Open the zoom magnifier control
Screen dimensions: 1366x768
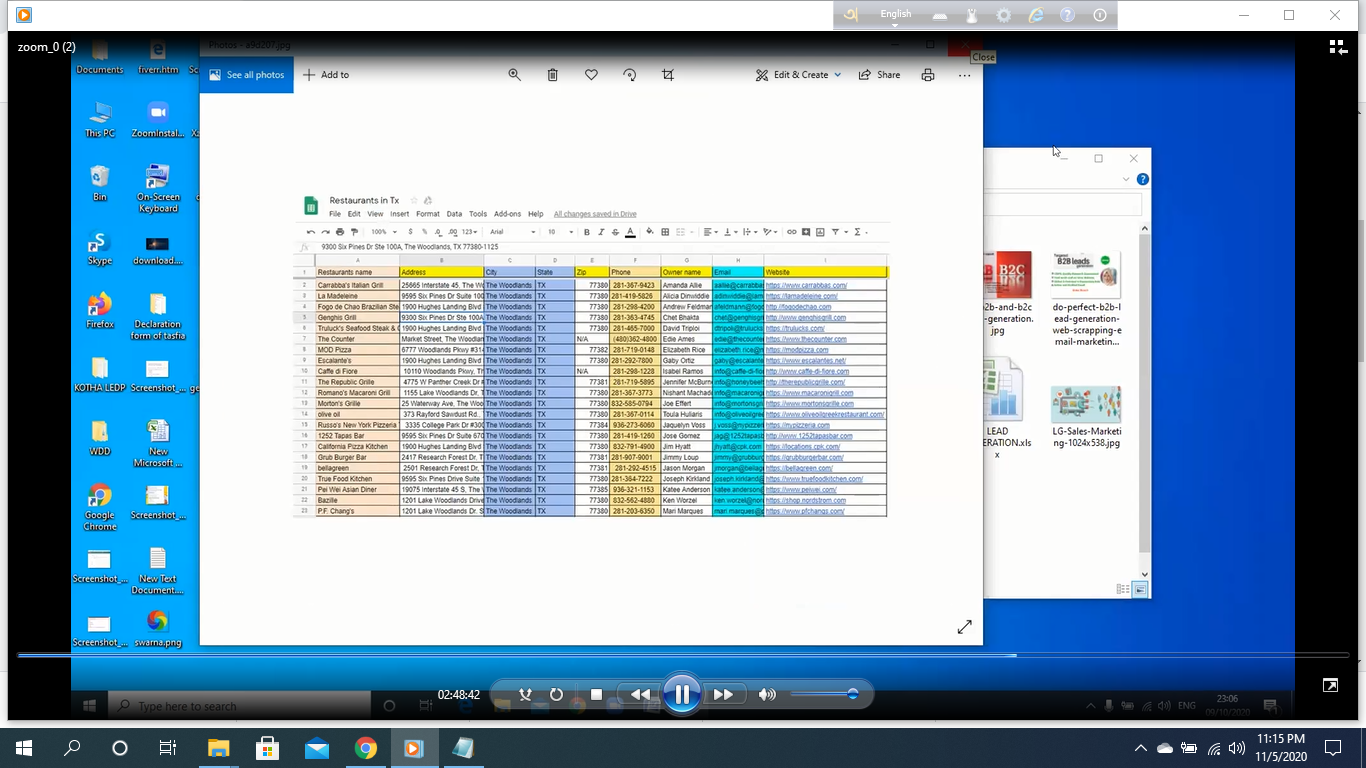point(515,74)
